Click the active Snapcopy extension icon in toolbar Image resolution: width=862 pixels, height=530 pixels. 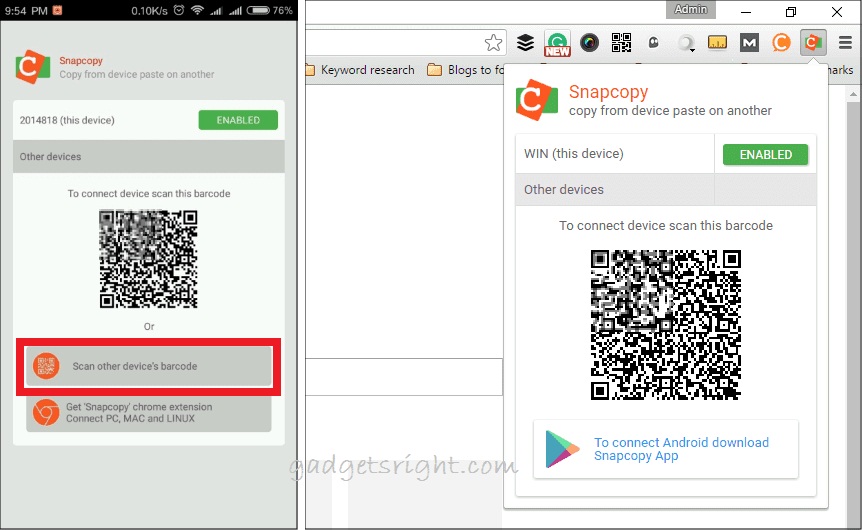pyautogui.click(x=813, y=42)
